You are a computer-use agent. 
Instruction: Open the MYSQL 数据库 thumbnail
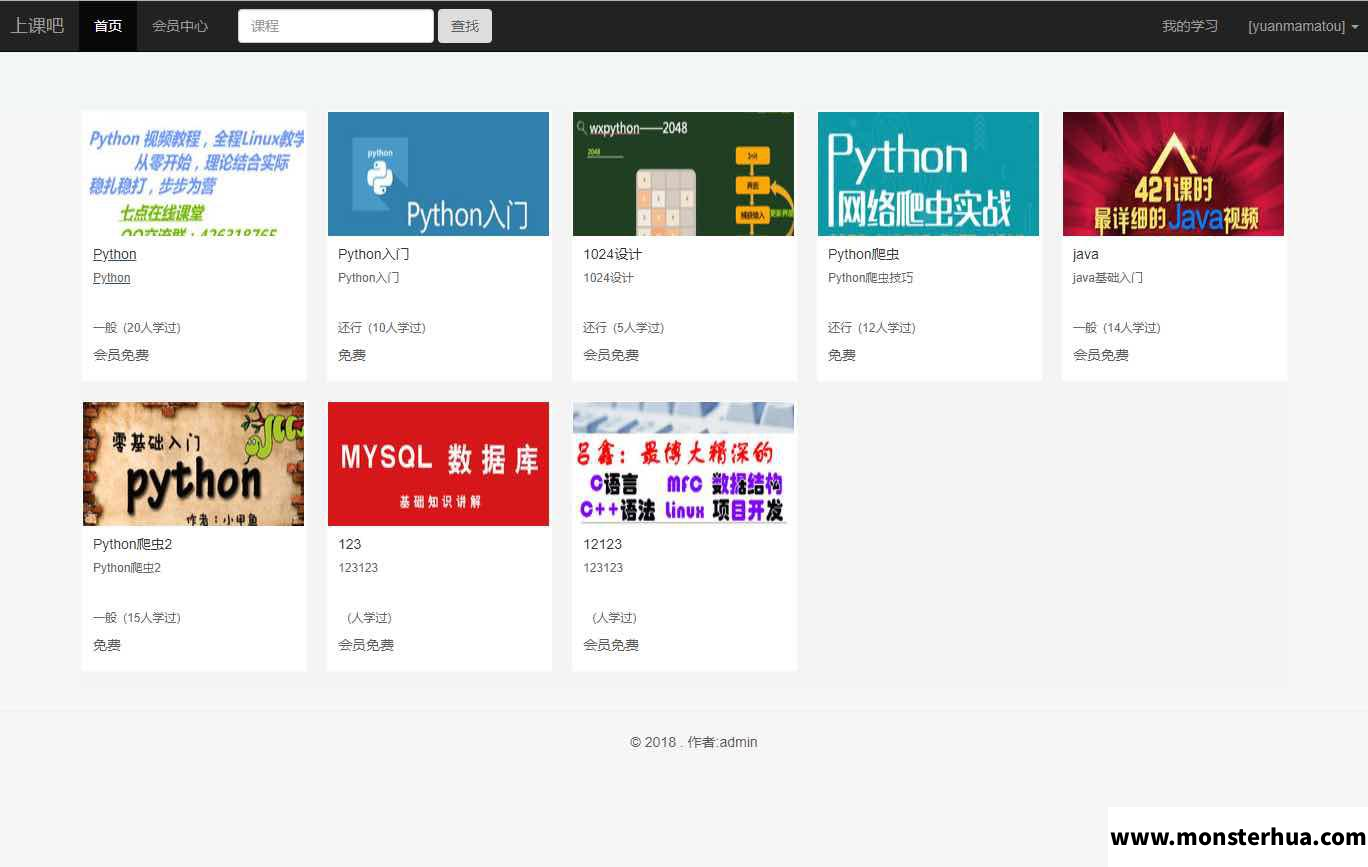(x=438, y=464)
